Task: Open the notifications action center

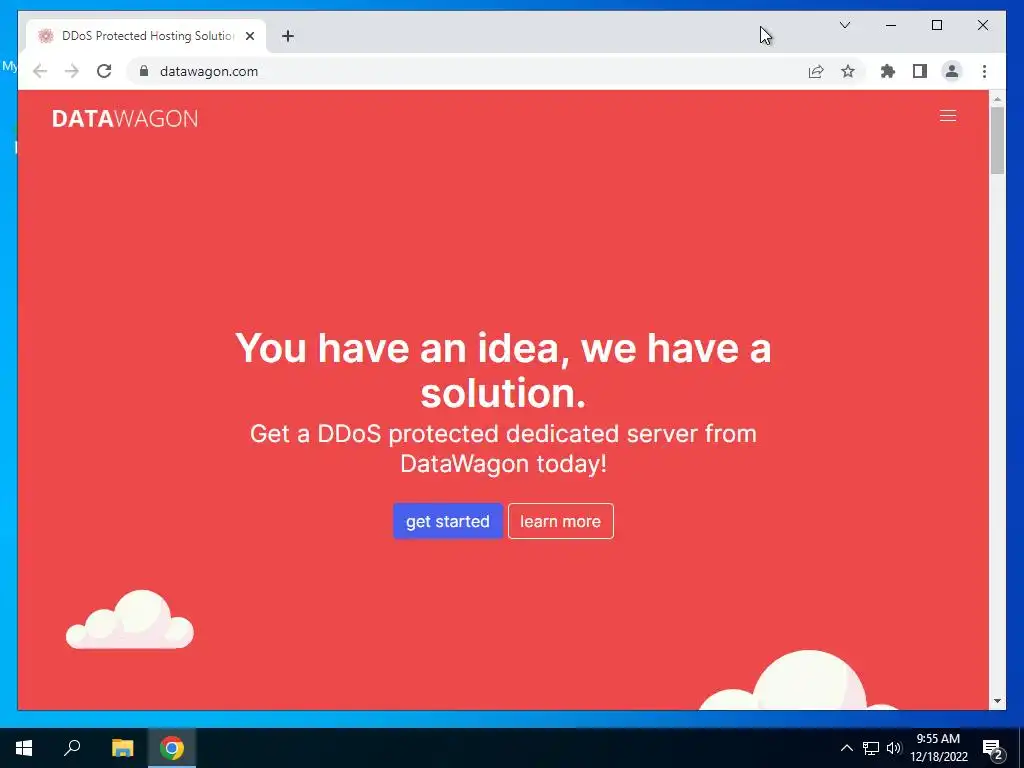Action: coord(993,749)
